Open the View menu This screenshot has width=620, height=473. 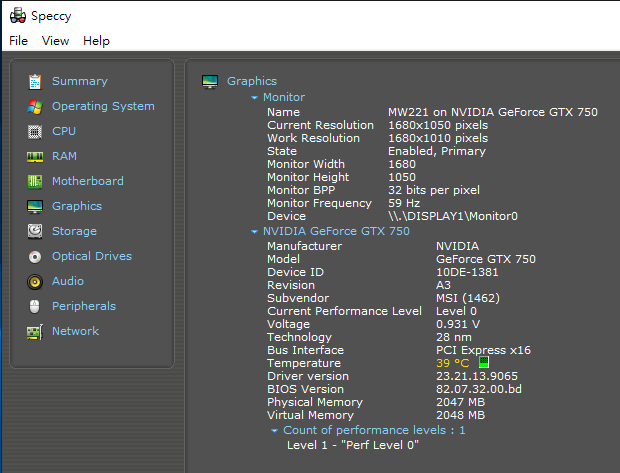pos(55,41)
